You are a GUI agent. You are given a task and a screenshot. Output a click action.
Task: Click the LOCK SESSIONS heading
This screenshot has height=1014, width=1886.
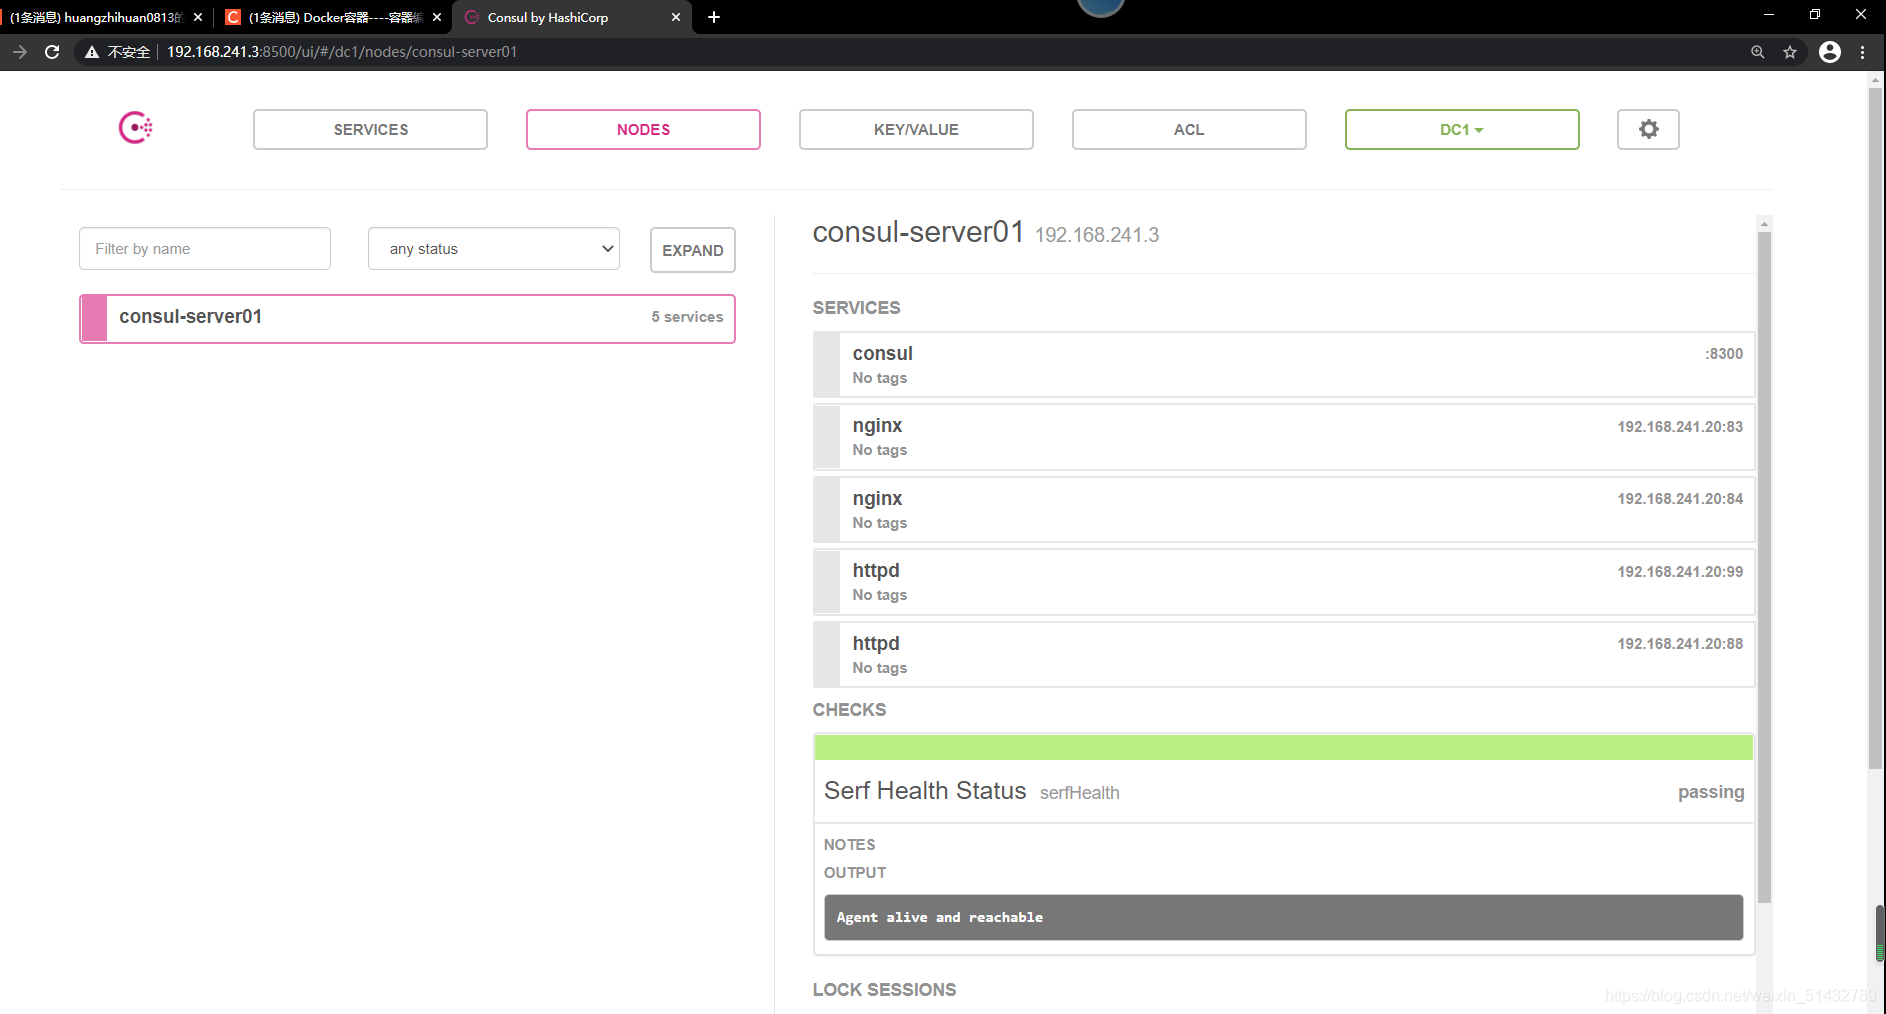point(884,990)
